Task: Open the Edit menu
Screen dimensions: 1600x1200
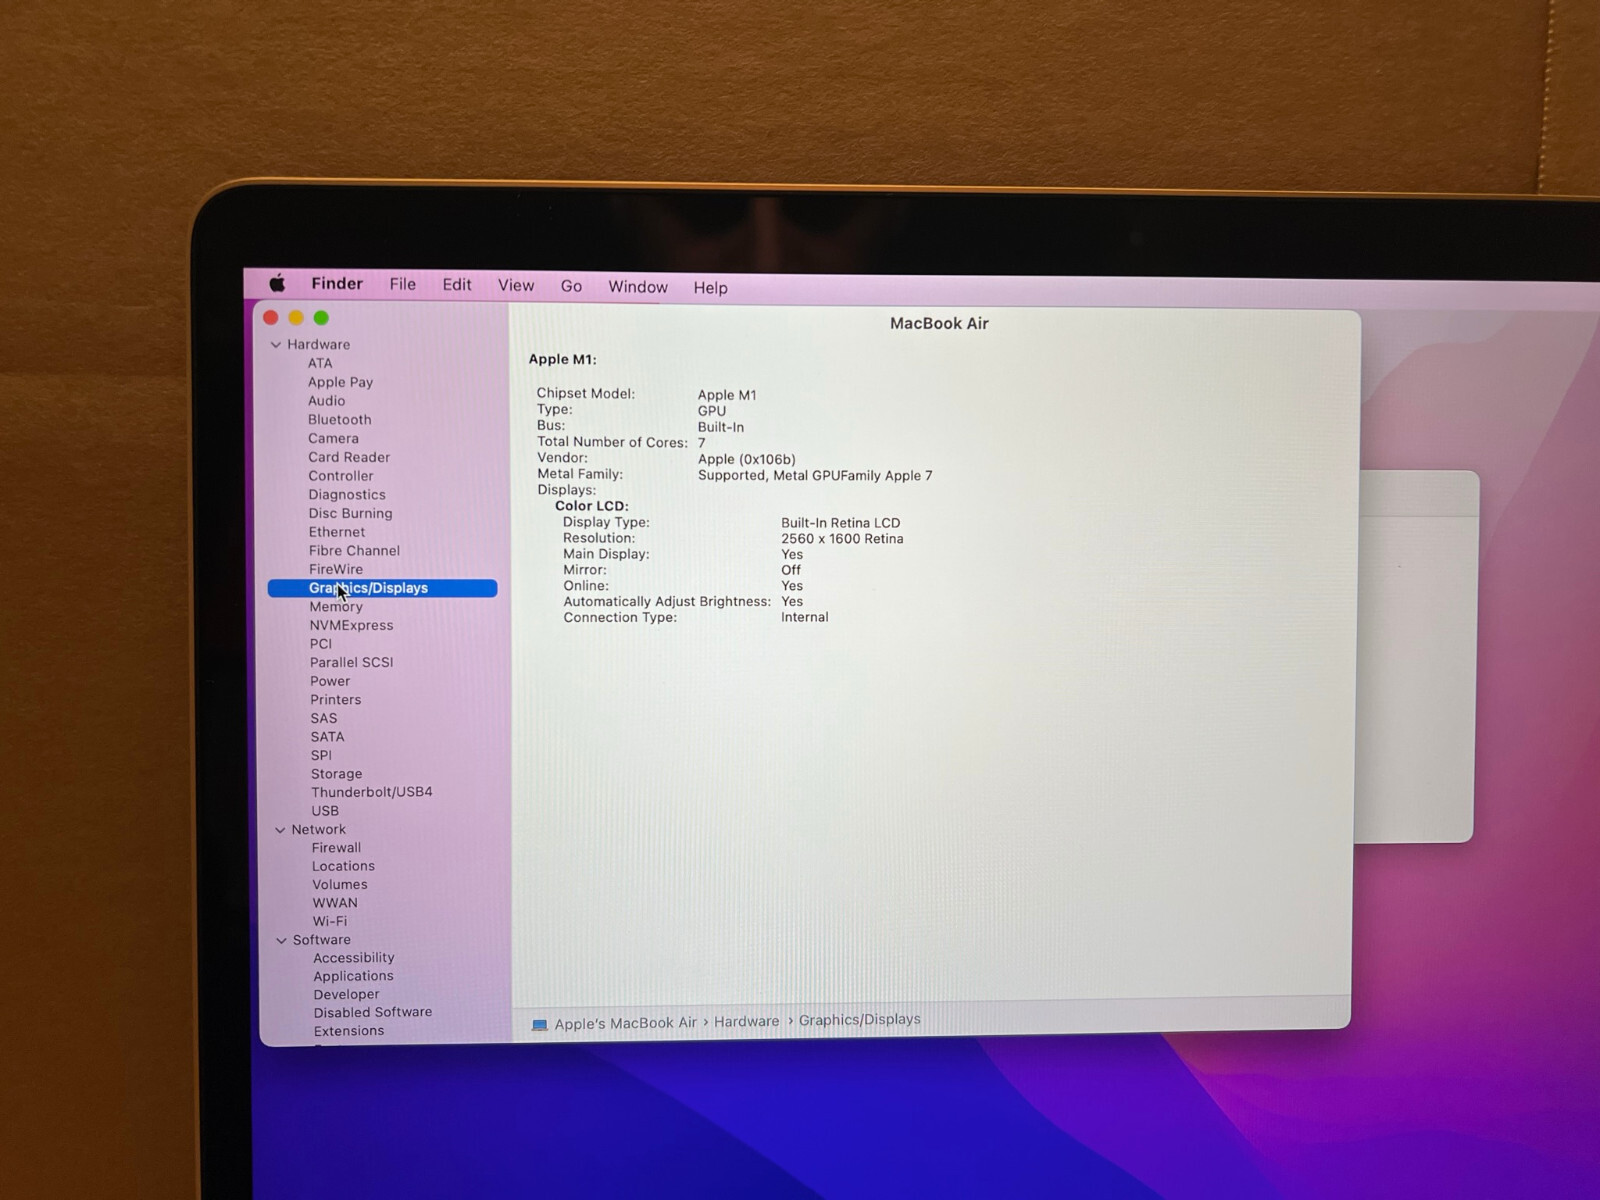Action: [457, 285]
